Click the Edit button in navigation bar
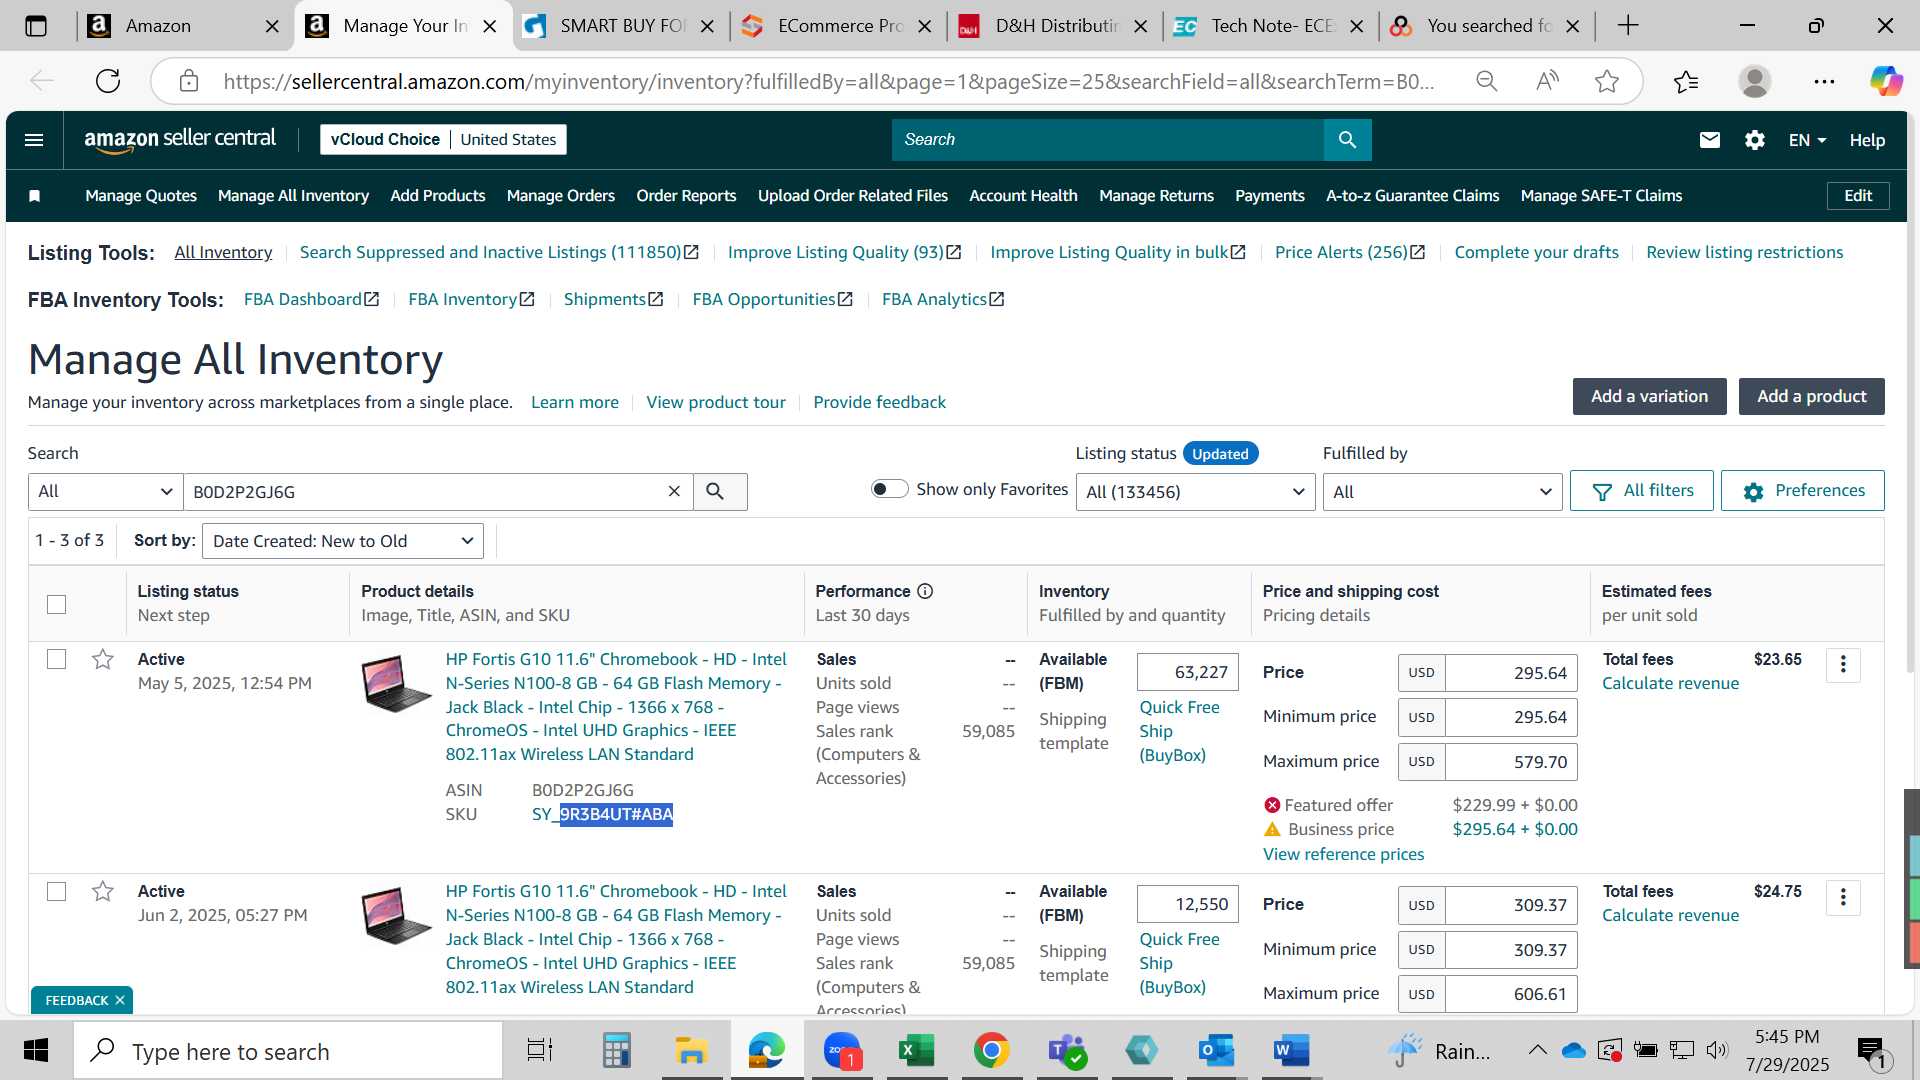Image resolution: width=1920 pixels, height=1080 pixels. click(1857, 196)
